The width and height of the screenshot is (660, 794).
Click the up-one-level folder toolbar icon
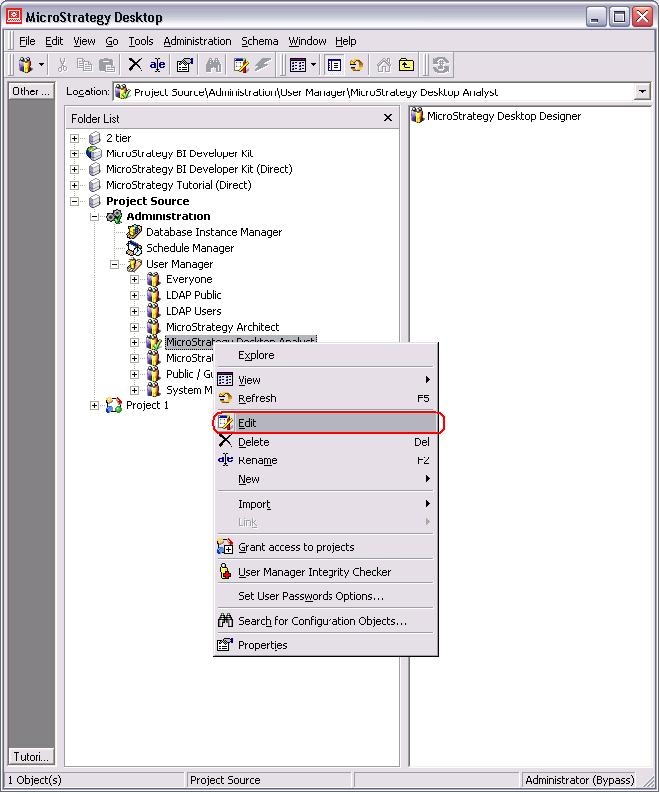point(407,65)
